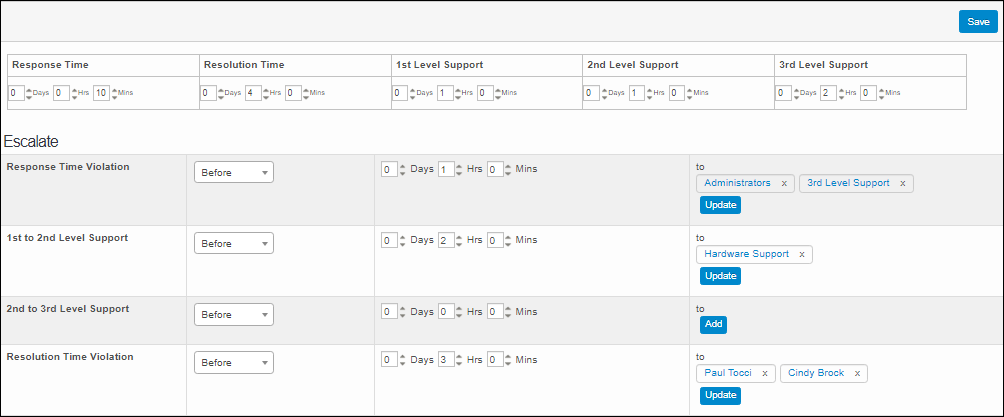Remove Administrators tag from Response Time Violation
This screenshot has width=1004, height=417.
point(784,184)
